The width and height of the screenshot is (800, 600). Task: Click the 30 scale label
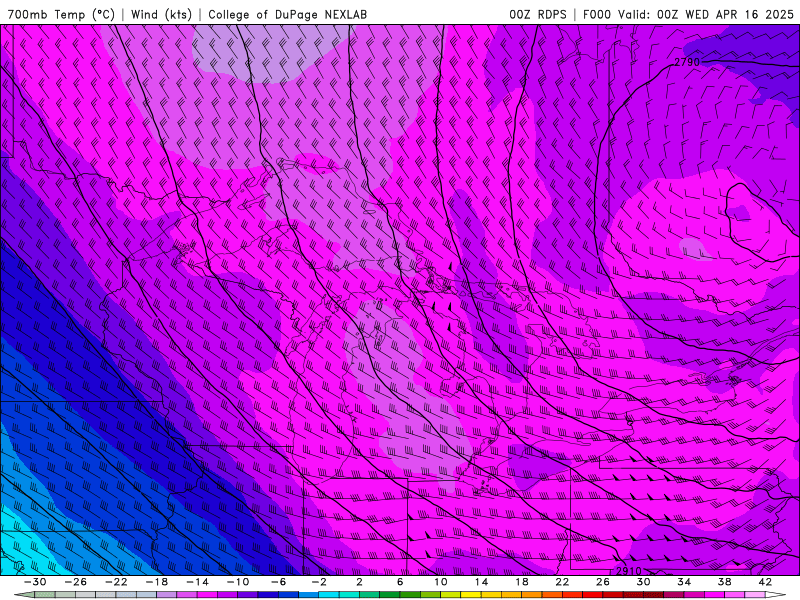(643, 582)
